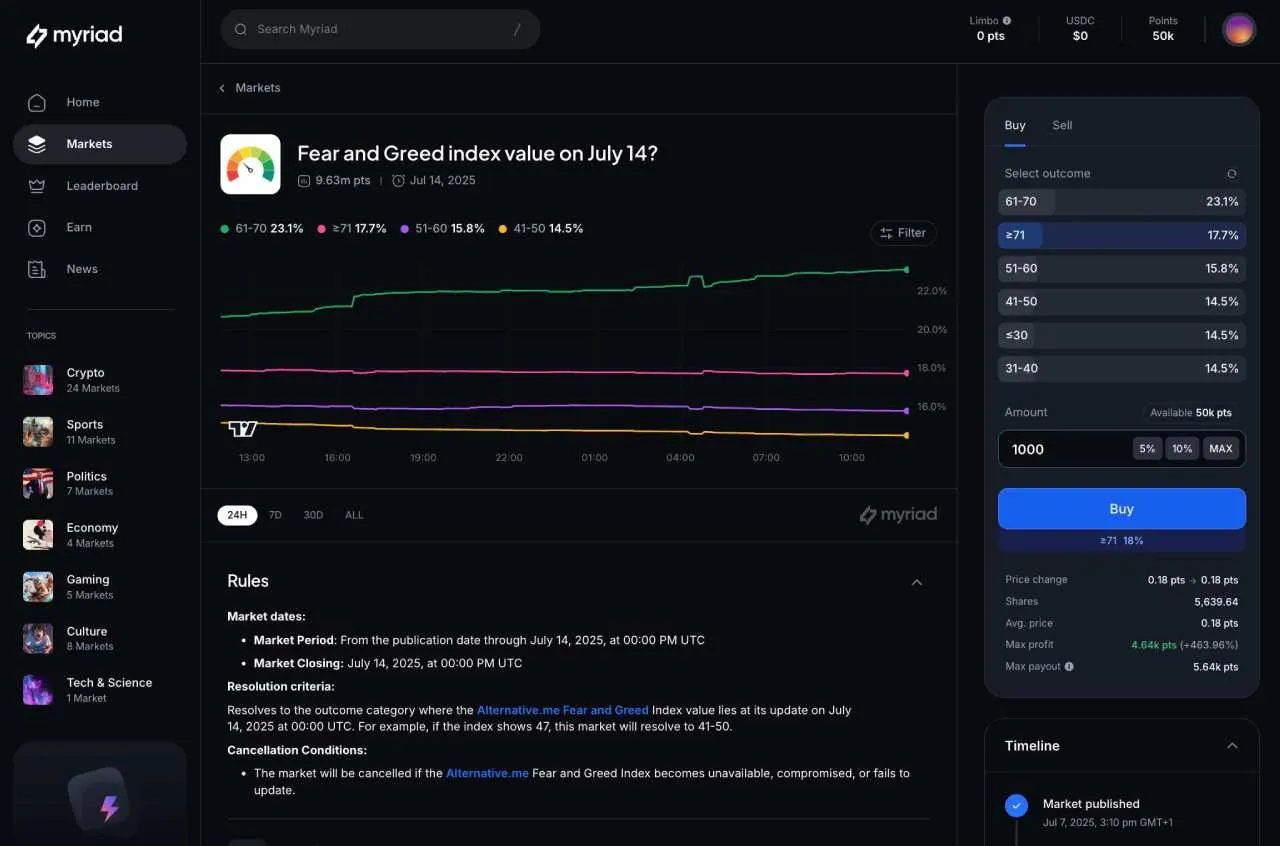Viewport: 1280px width, 846px height.
Task: Select the 51-60 outcome option
Action: pyautogui.click(x=1121, y=269)
